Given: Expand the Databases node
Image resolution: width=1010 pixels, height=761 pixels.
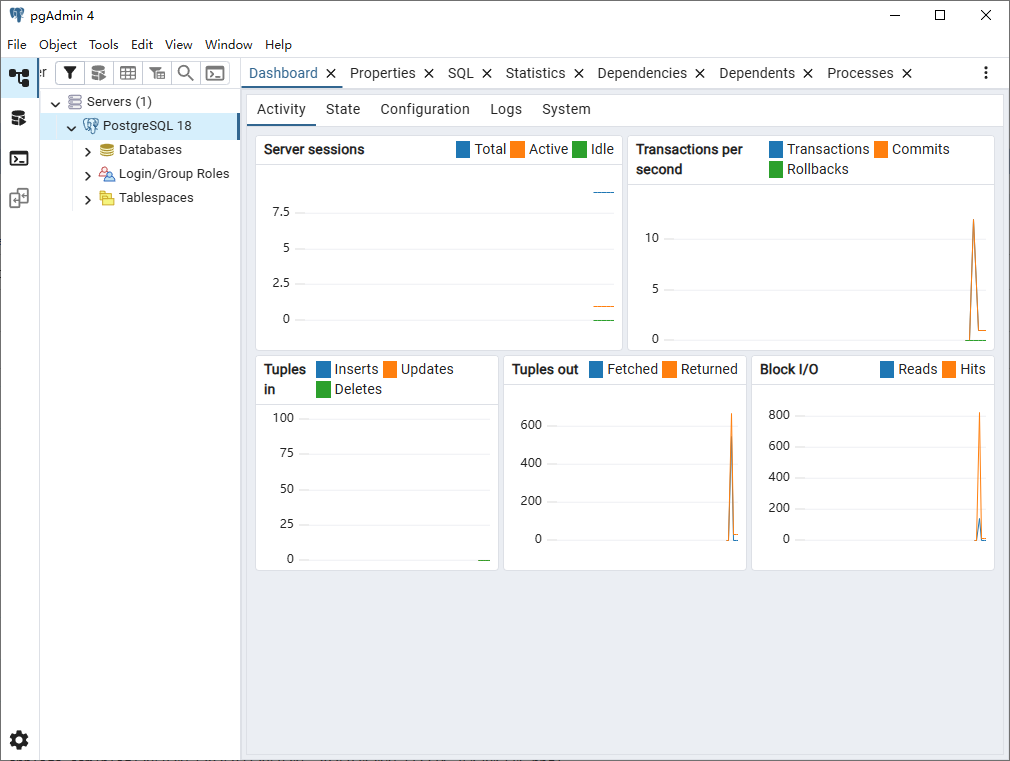Looking at the screenshot, I should point(88,151).
